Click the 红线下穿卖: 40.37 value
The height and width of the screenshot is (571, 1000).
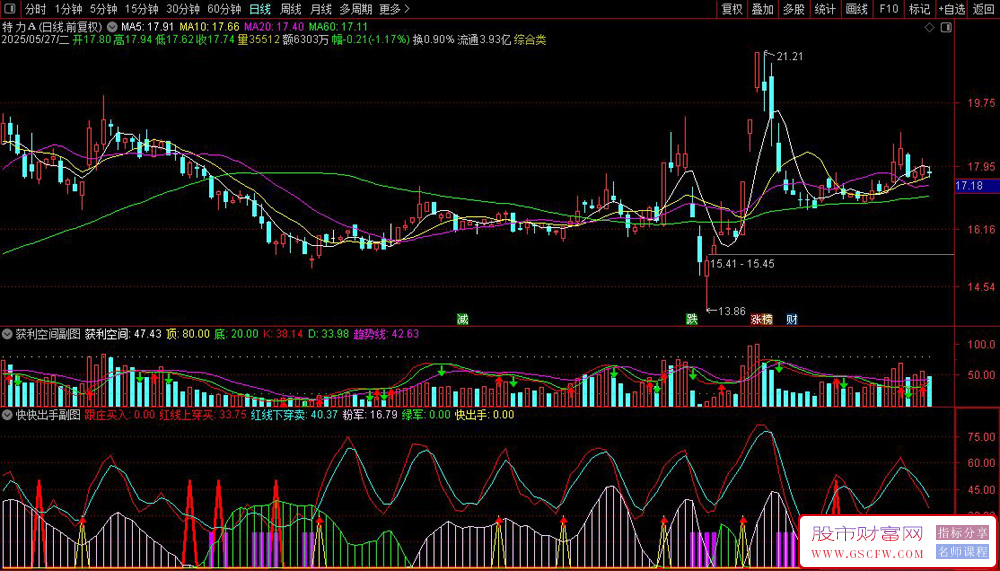(295, 415)
